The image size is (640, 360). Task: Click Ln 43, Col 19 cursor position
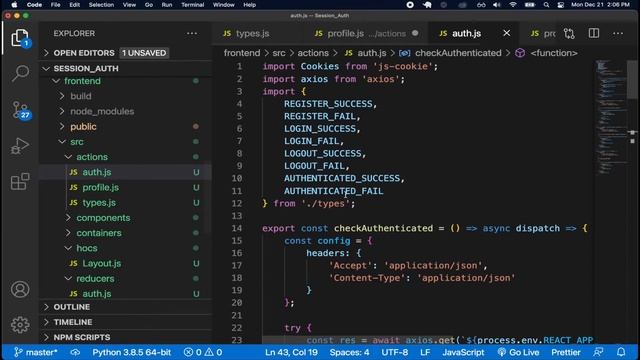291,352
